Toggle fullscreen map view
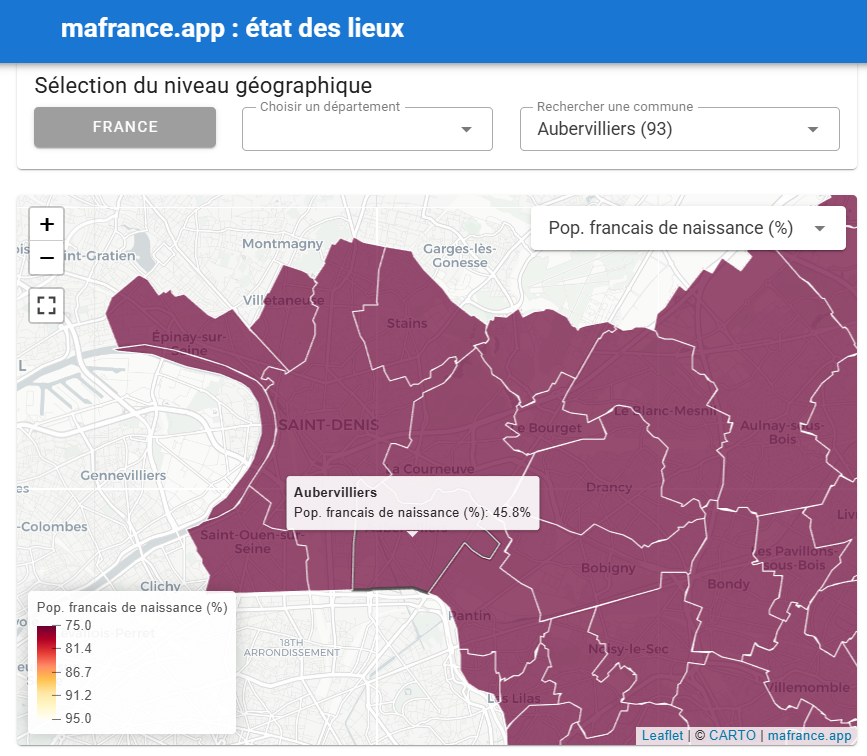Image resolution: width=867 pixels, height=756 pixels. [x=47, y=305]
